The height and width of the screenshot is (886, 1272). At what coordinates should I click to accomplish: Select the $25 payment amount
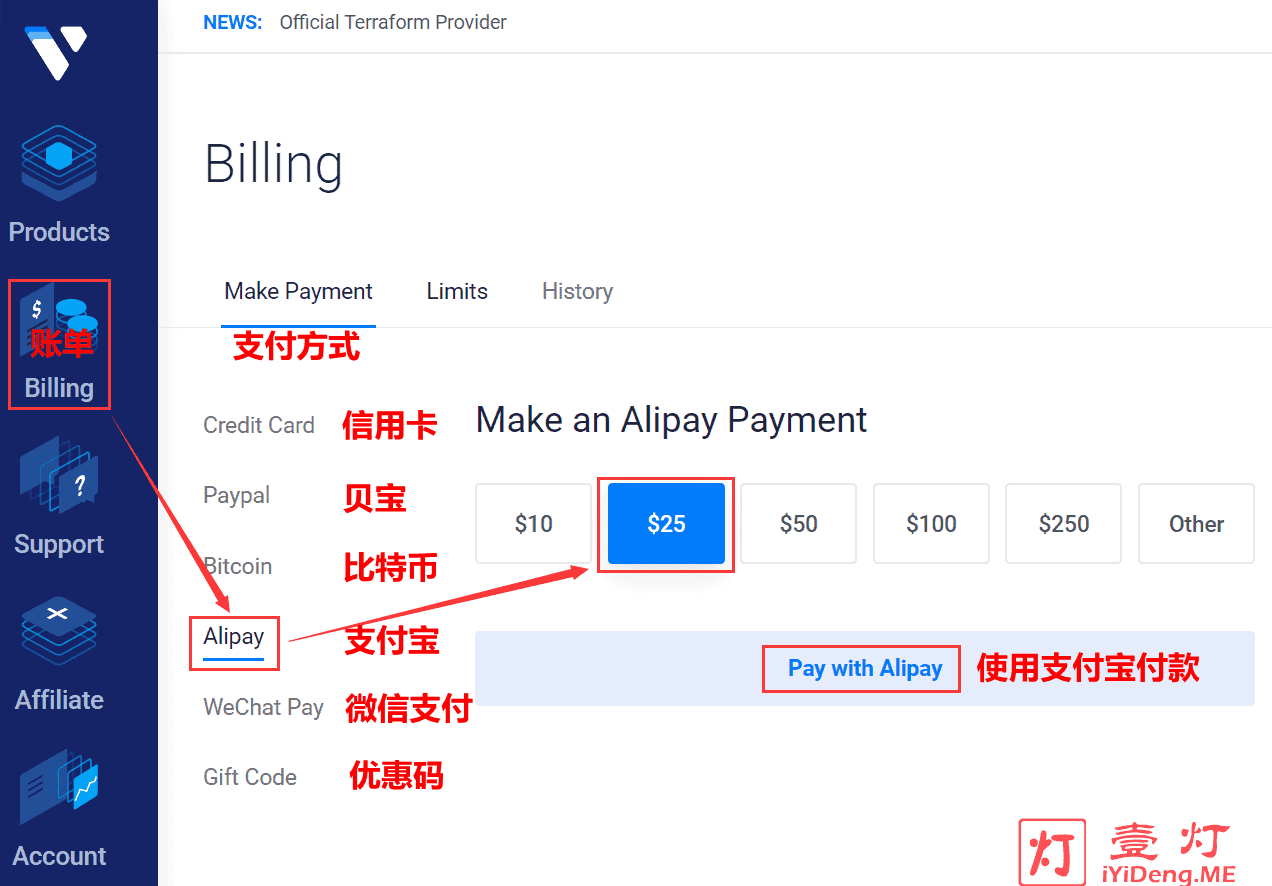(666, 524)
